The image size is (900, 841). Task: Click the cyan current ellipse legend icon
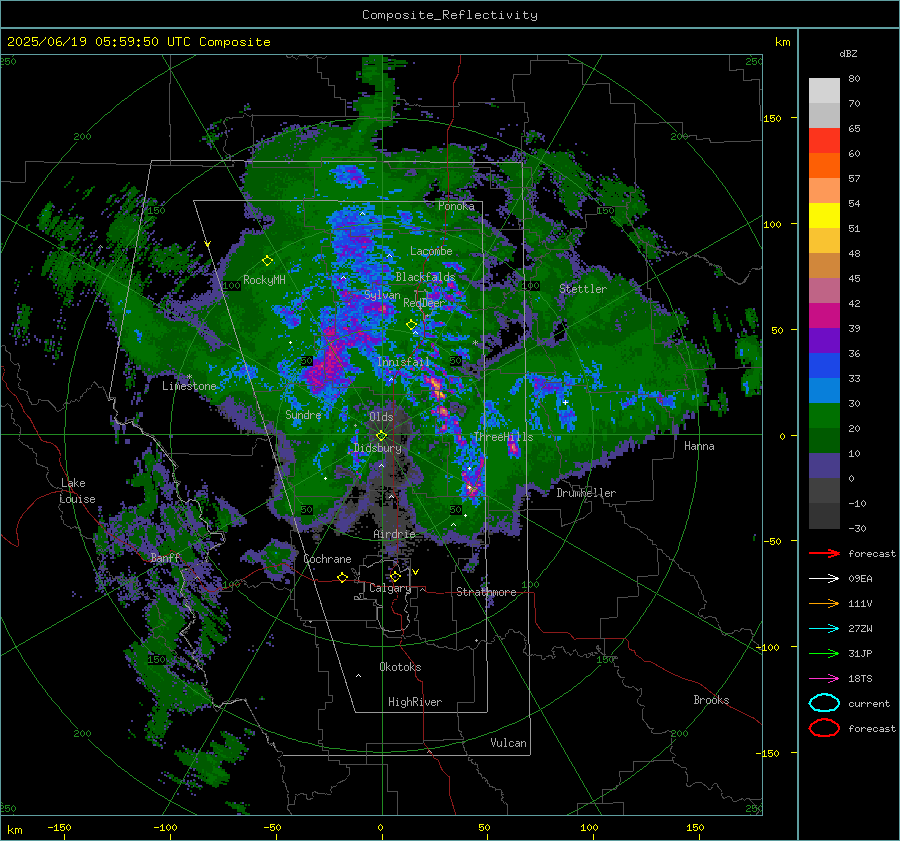[824, 703]
